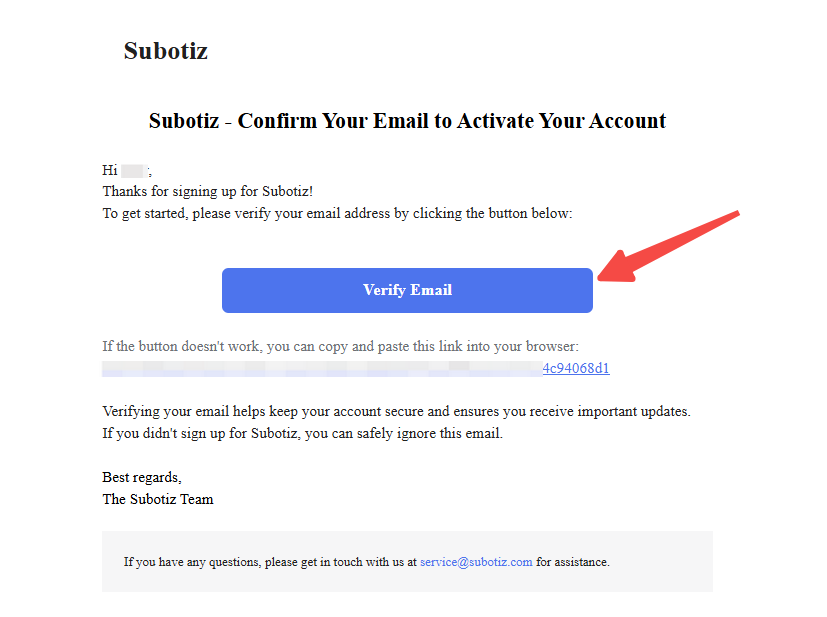This screenshot has width=827, height=617.
Task: Click the Confirm Your Email heading
Action: pos(407,121)
